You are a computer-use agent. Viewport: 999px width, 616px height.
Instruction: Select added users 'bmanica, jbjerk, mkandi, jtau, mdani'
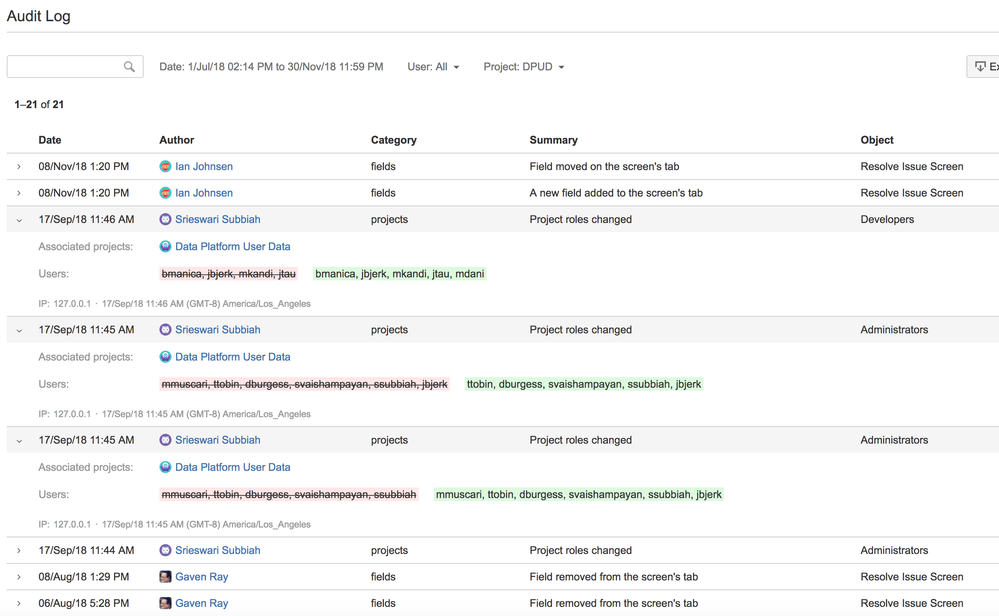coord(399,274)
